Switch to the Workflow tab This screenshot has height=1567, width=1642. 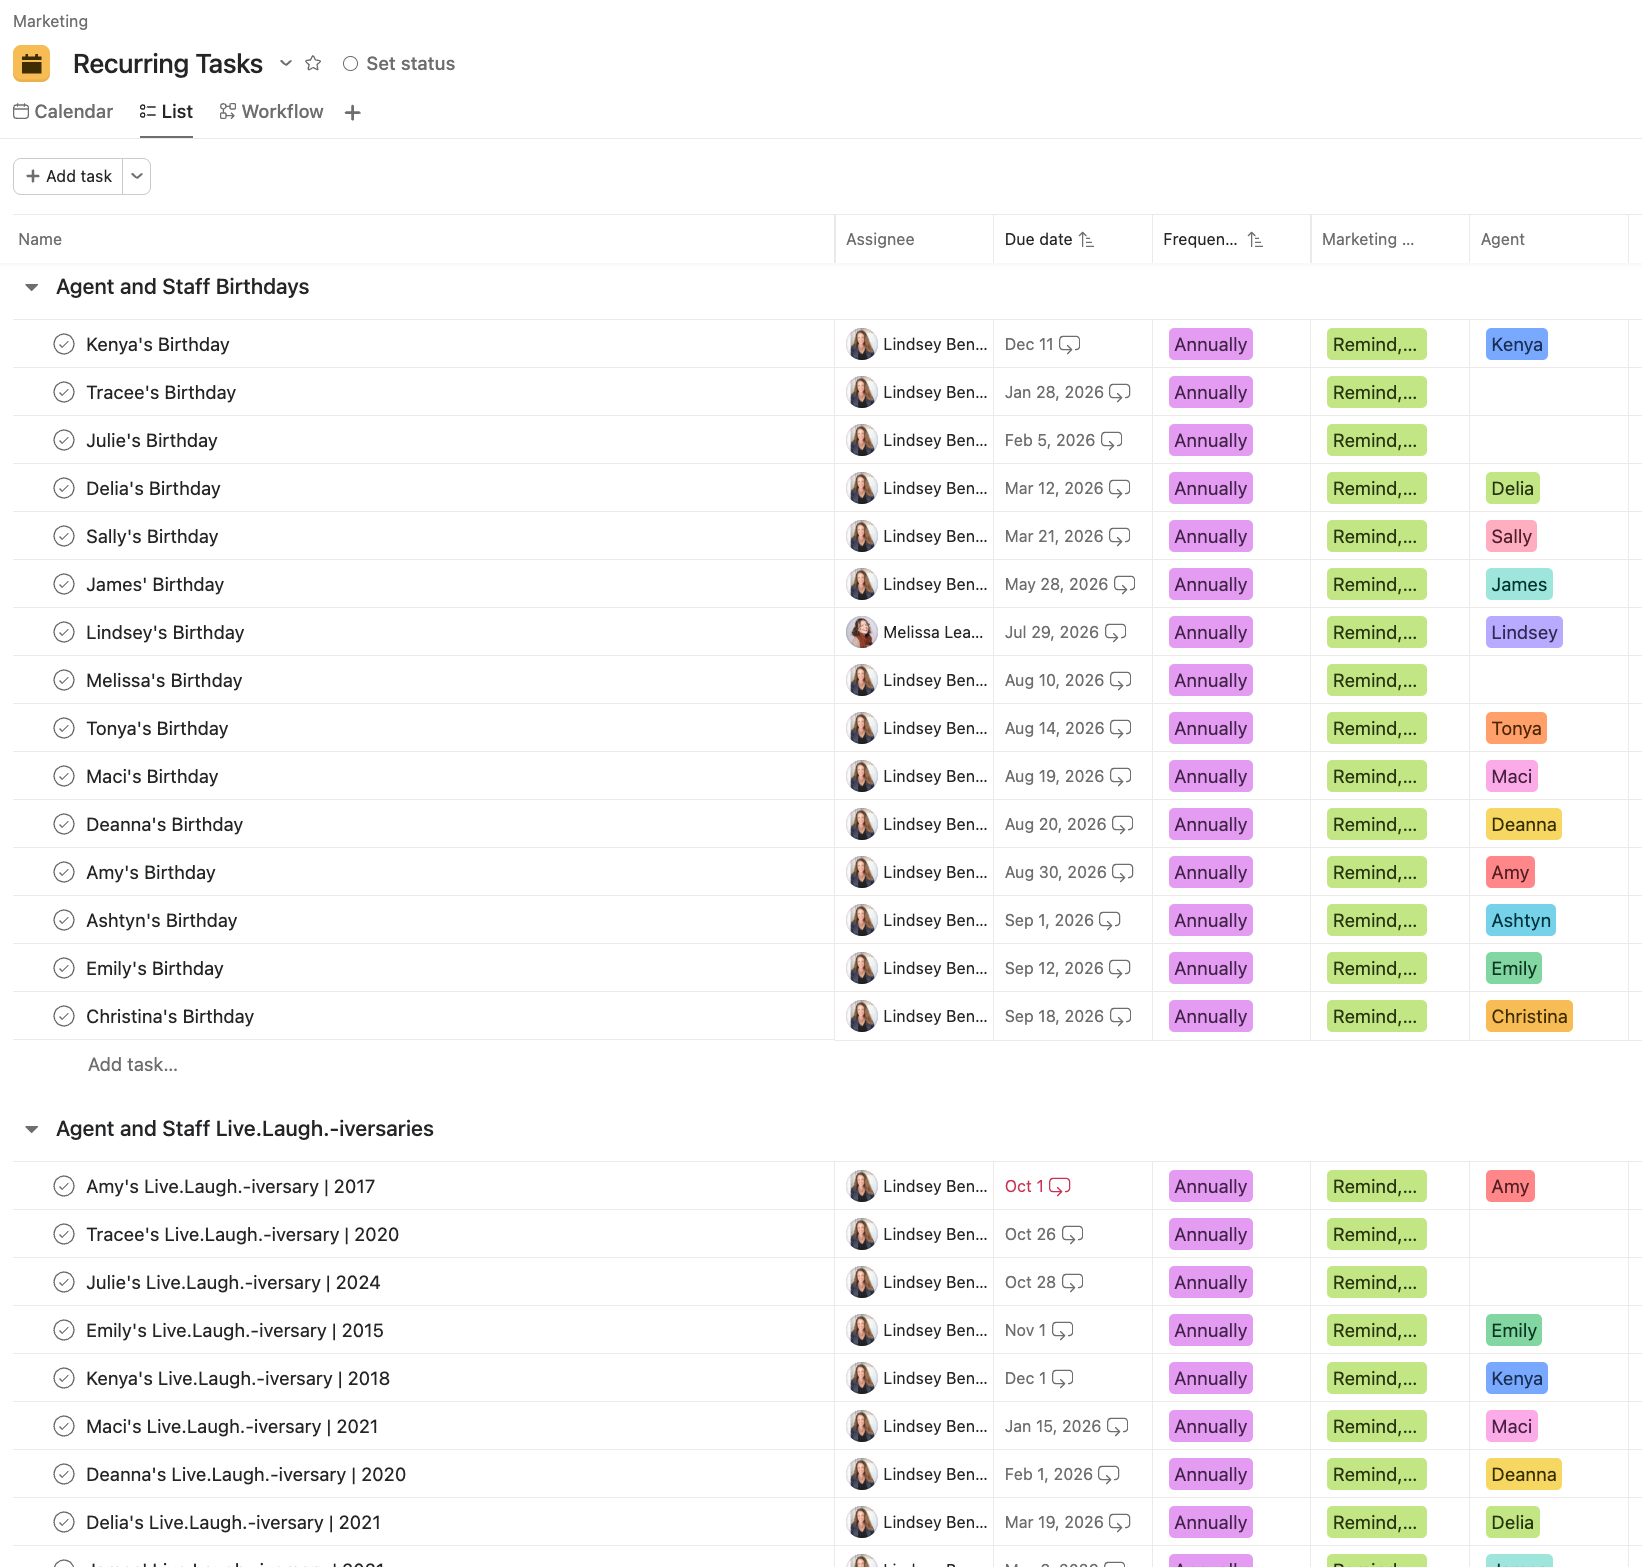[x=270, y=111]
